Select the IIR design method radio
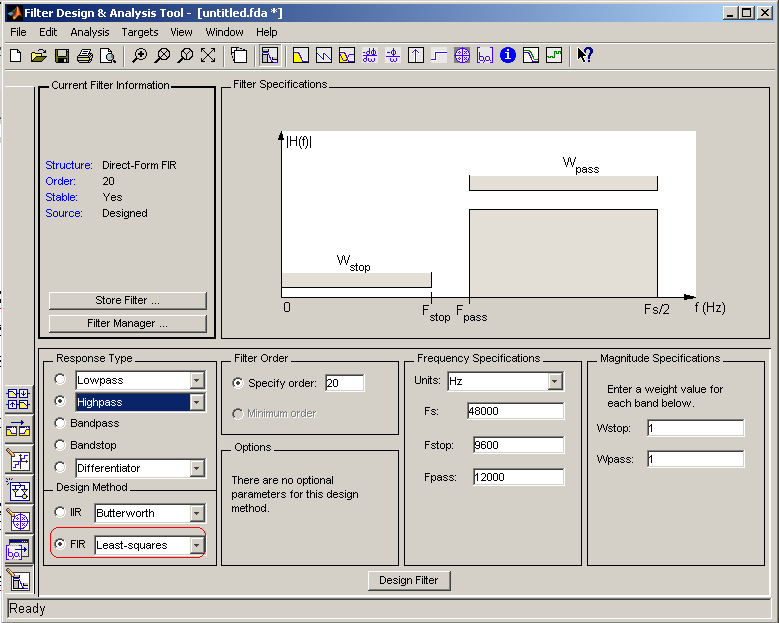 60,512
